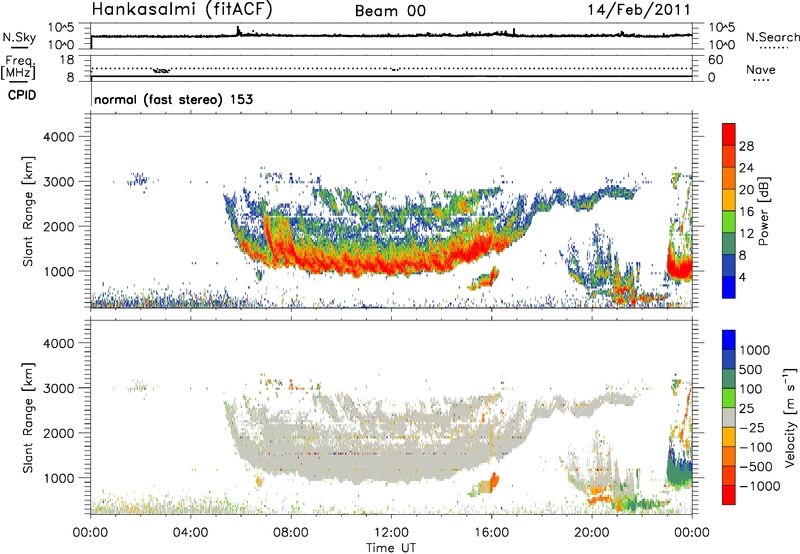Click the 'Power [dB]' color bar label
This screenshot has height=554, width=800.
764,211
